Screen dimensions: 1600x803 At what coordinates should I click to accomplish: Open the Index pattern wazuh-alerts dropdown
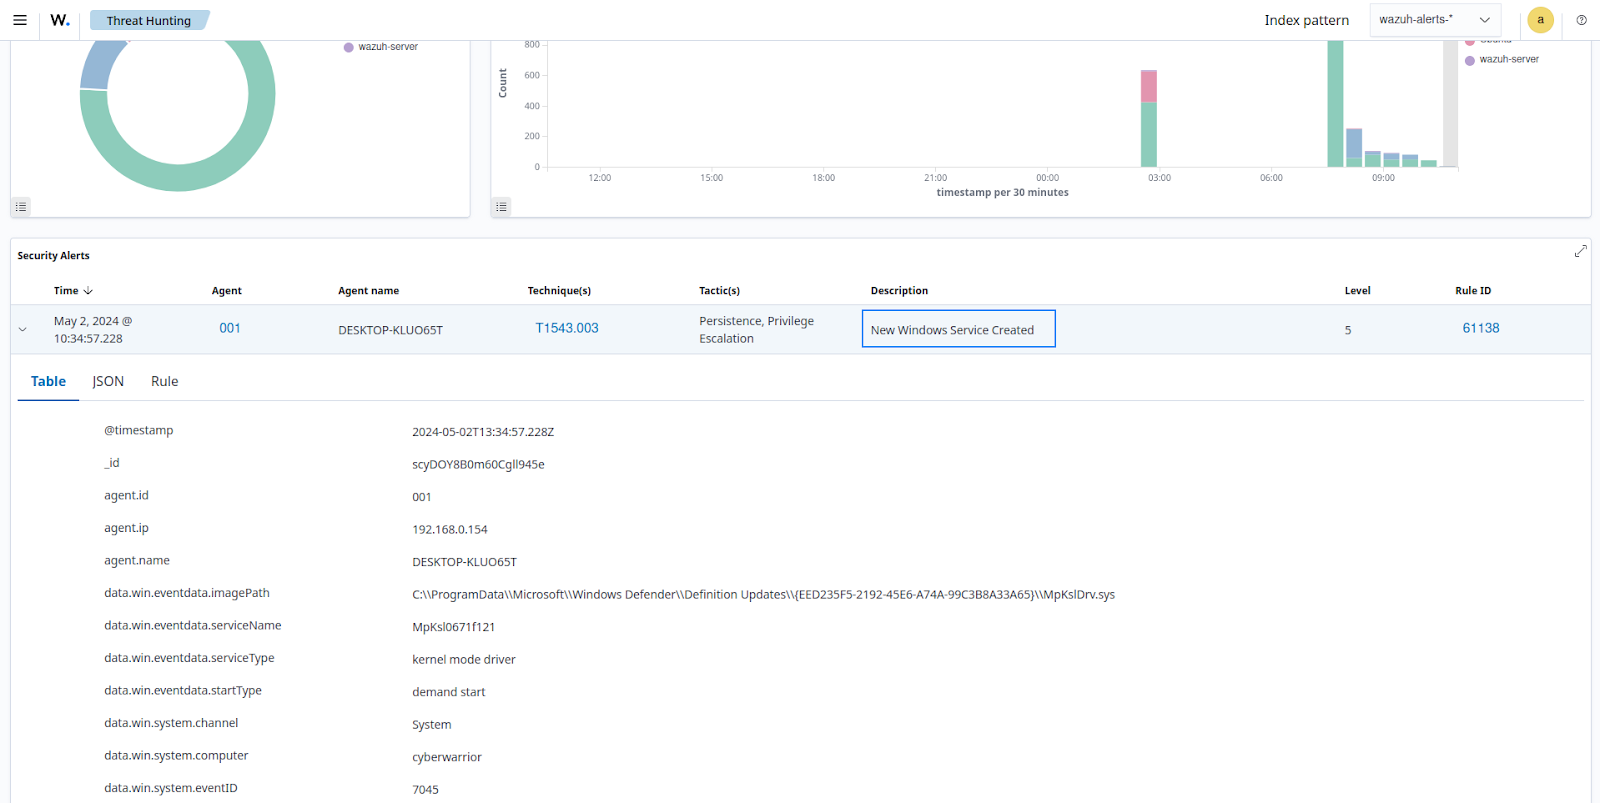coord(1435,20)
